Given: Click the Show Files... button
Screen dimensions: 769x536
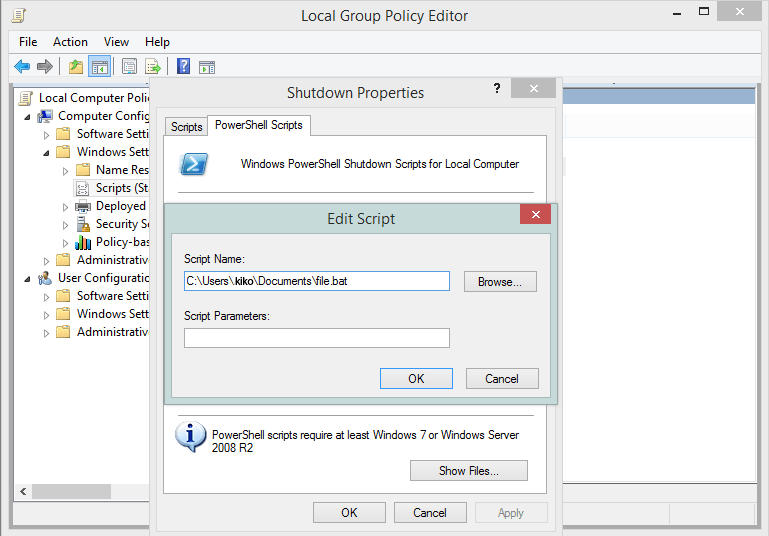Looking at the screenshot, I should (468, 471).
